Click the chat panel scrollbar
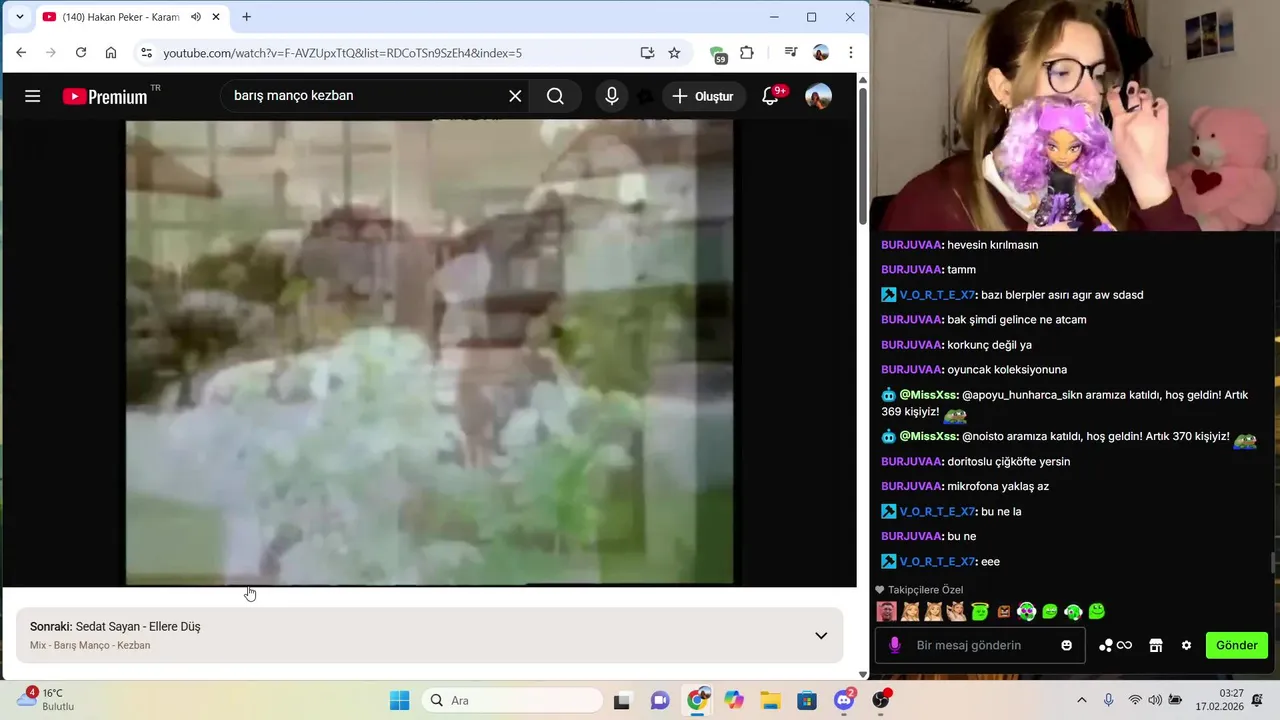Viewport: 1280px width, 720px height. (x=1274, y=564)
